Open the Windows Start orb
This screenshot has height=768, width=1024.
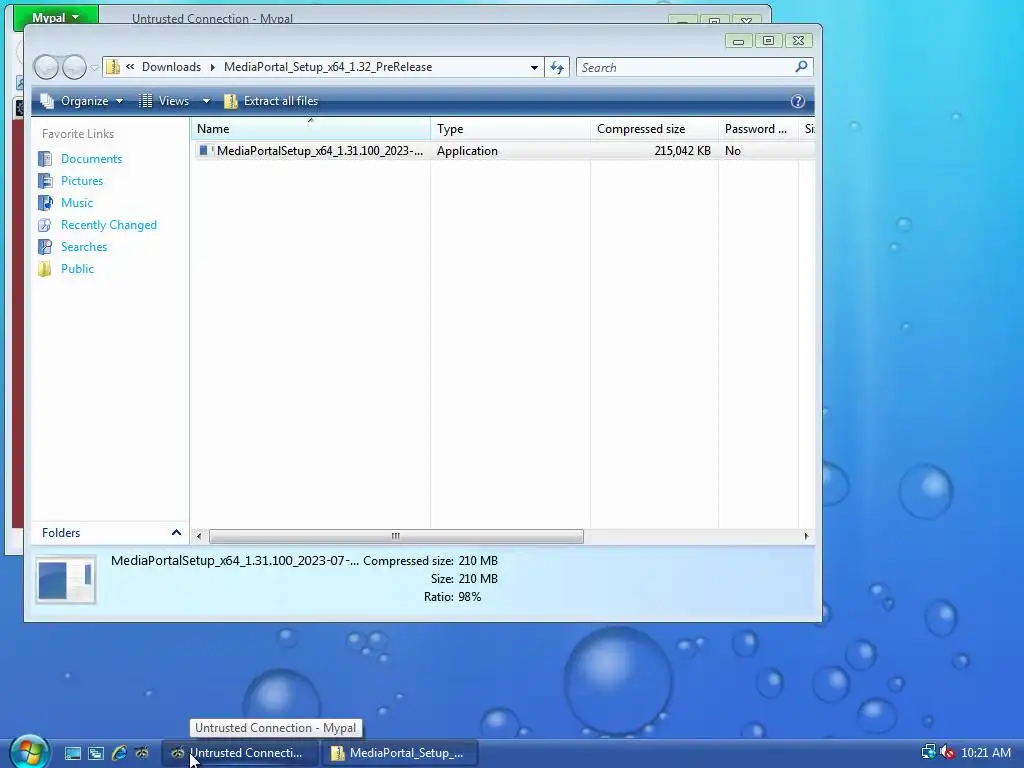click(x=29, y=752)
